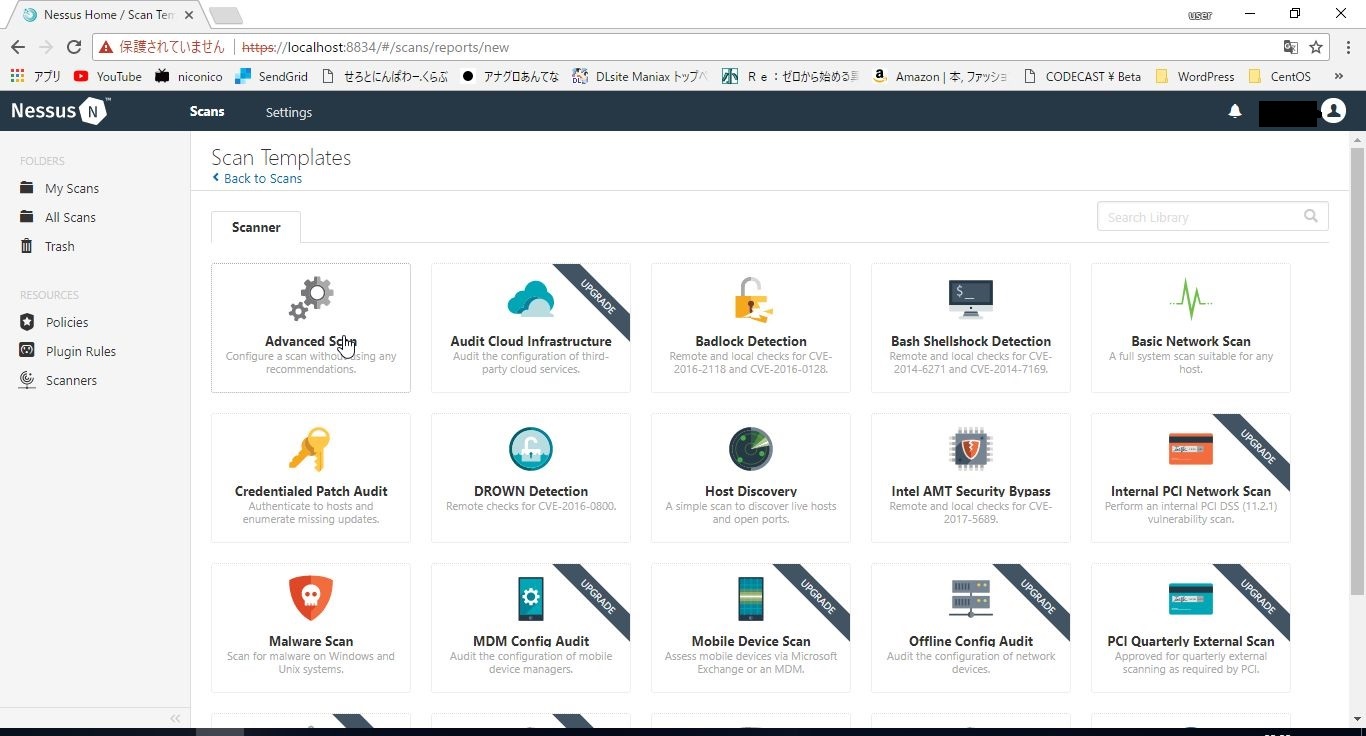Click the page vertical scrollbar
This screenshot has height=736, width=1366.
(x=1357, y=370)
